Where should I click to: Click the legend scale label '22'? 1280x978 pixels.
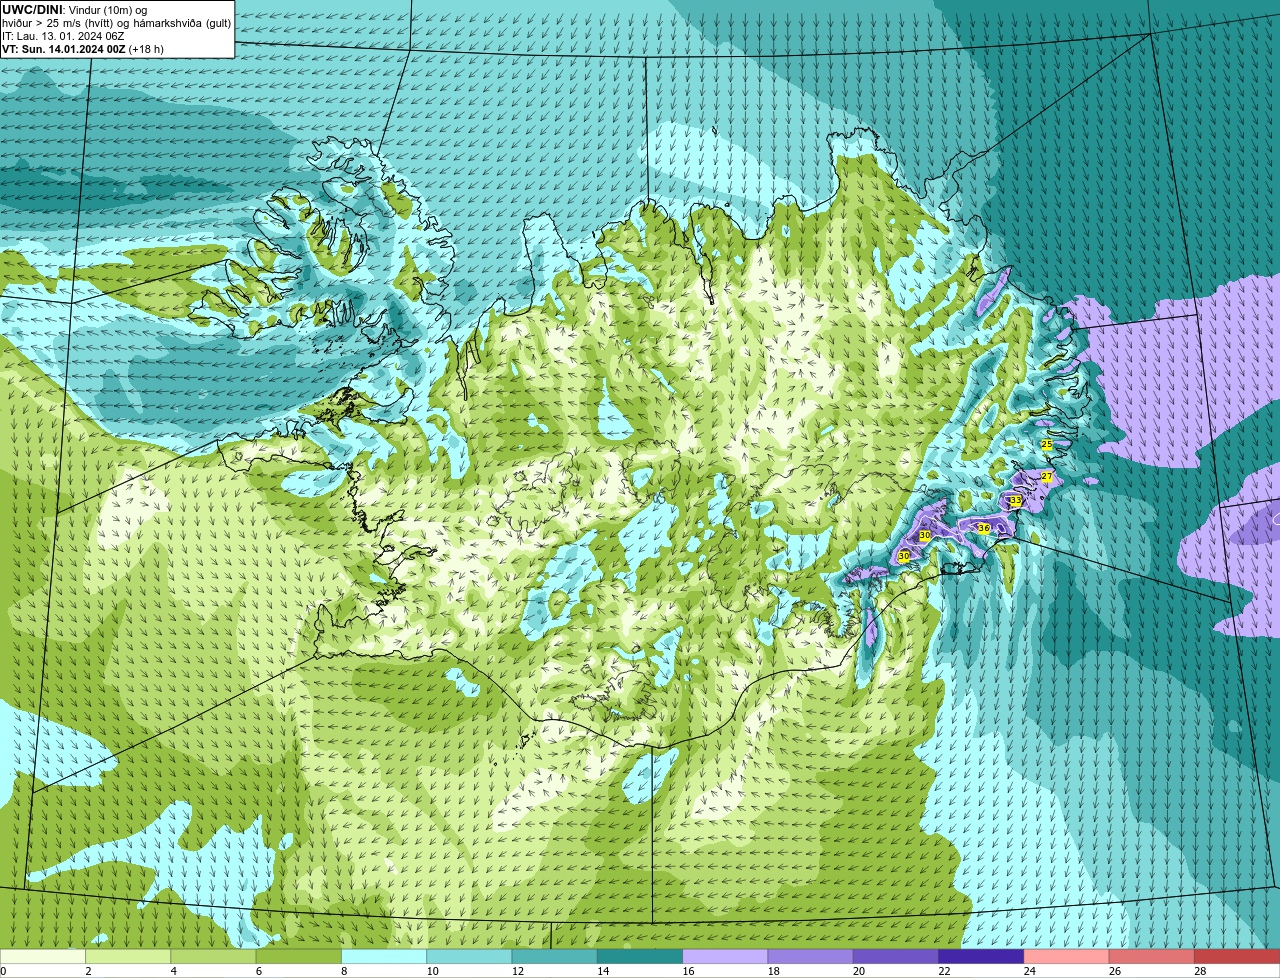click(944, 971)
